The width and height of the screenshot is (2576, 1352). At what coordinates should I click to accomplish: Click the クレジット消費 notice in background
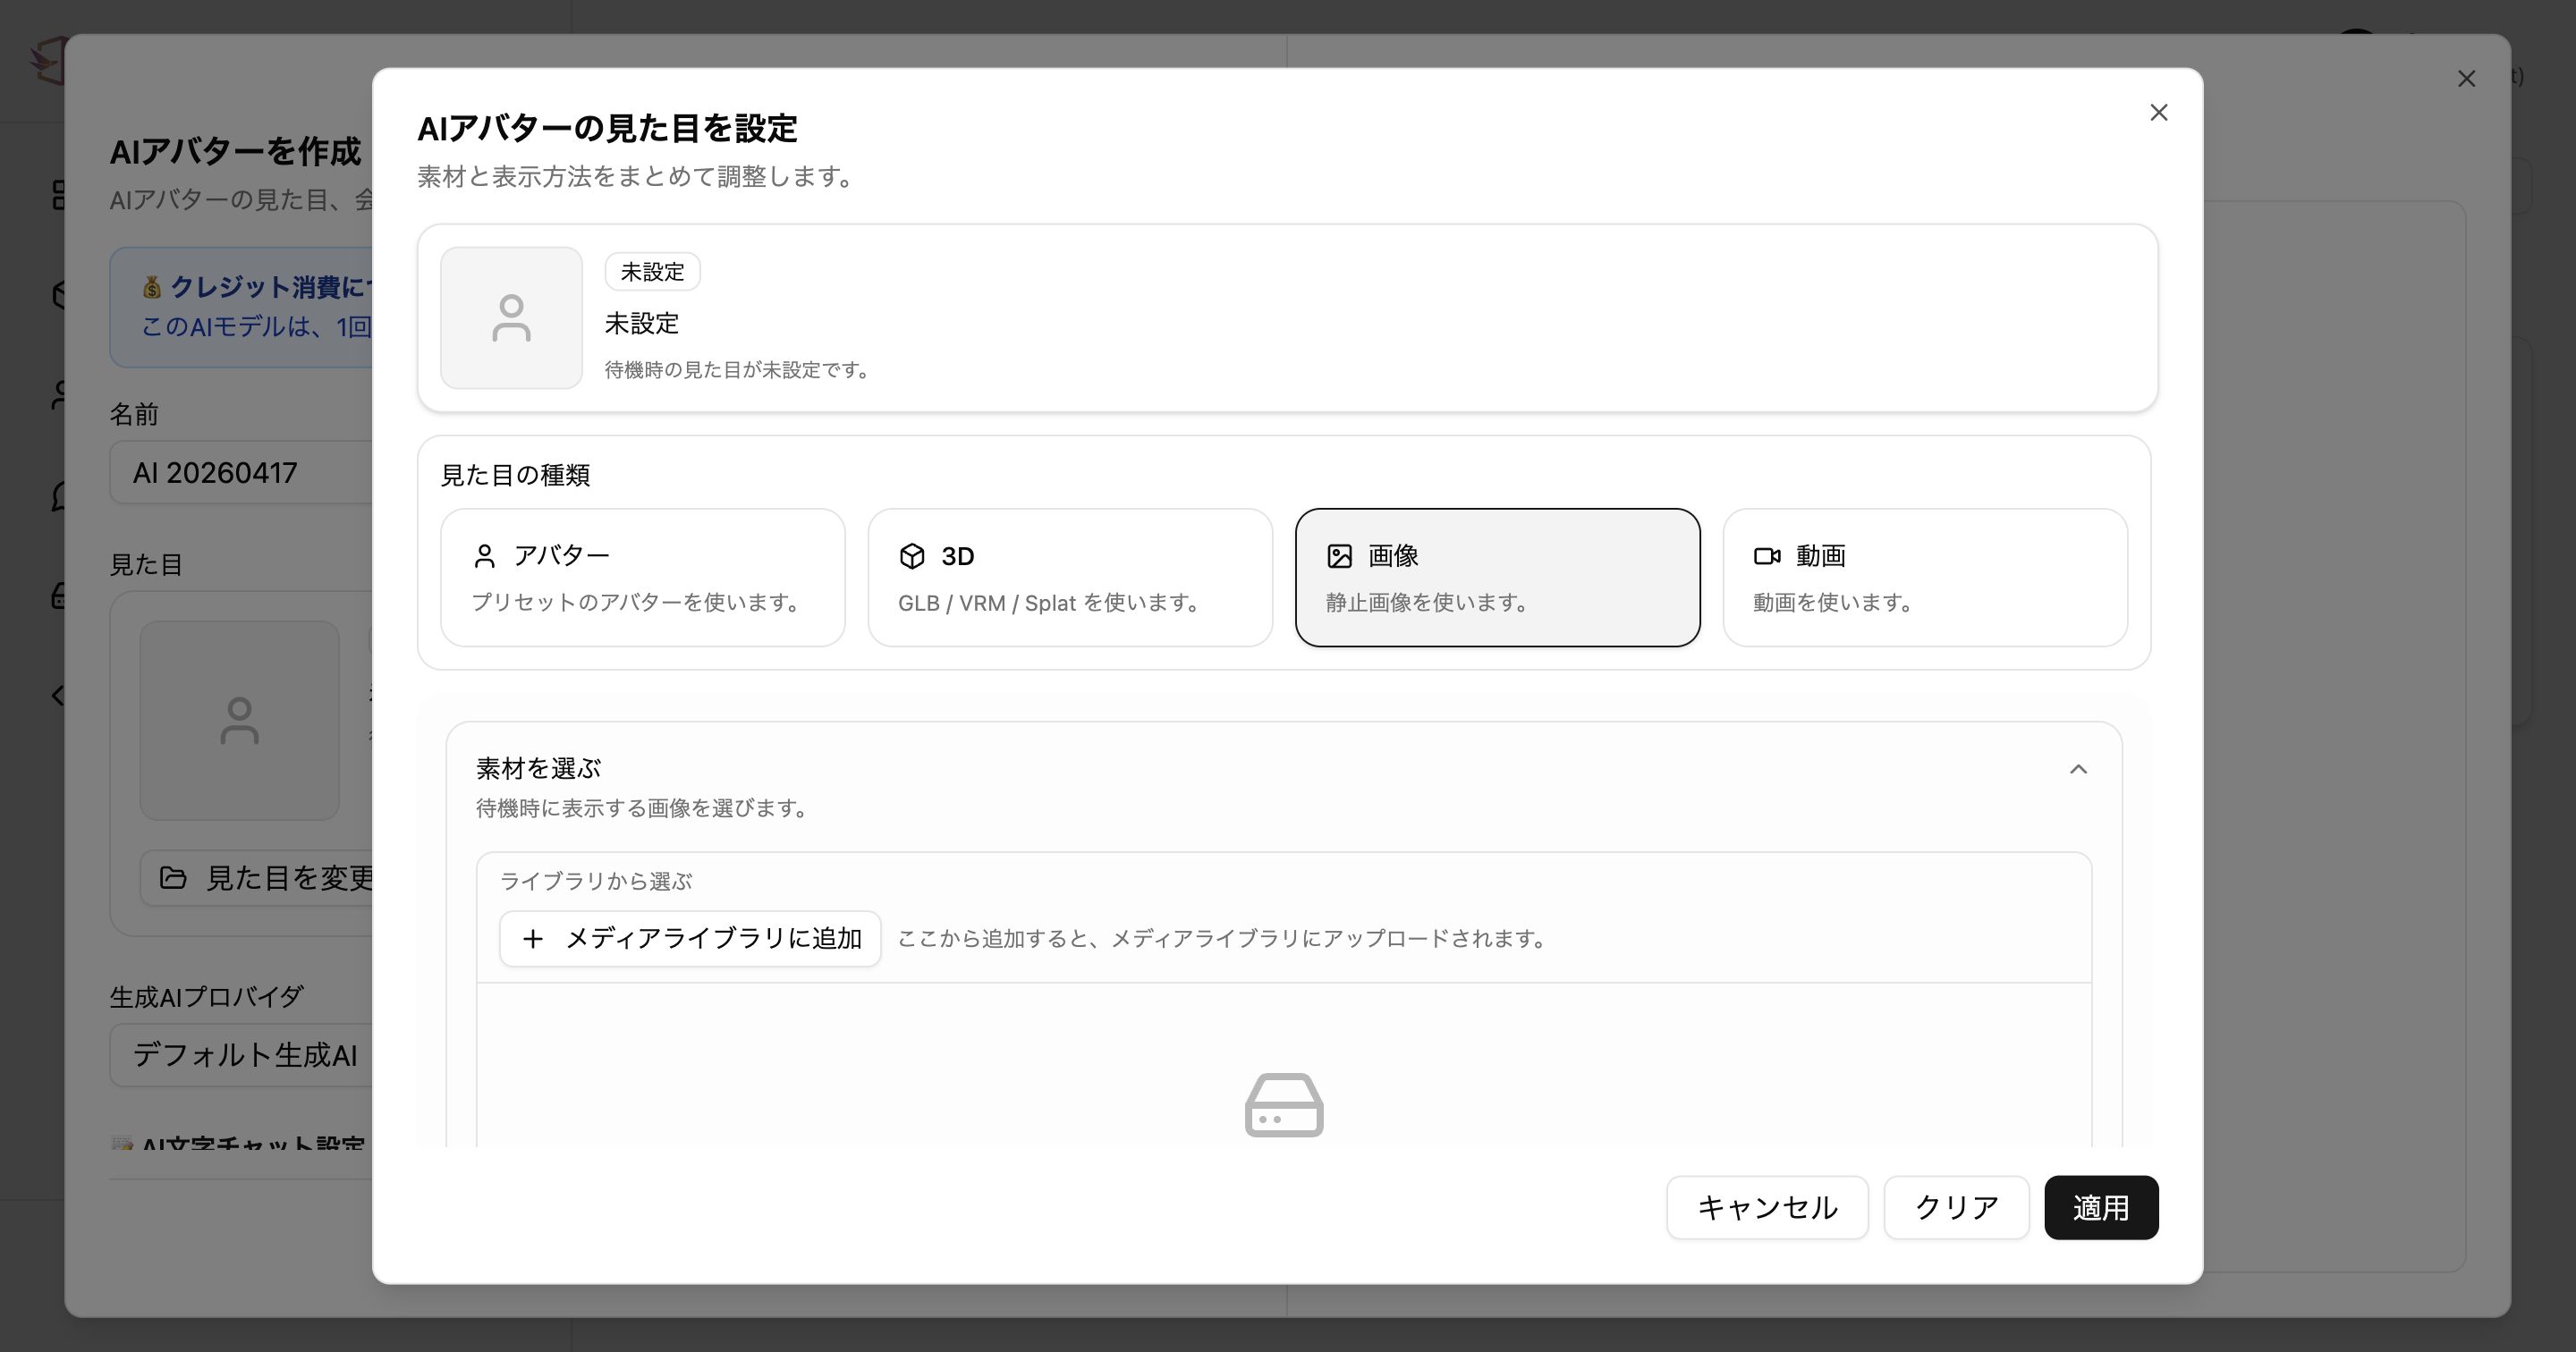coord(241,307)
